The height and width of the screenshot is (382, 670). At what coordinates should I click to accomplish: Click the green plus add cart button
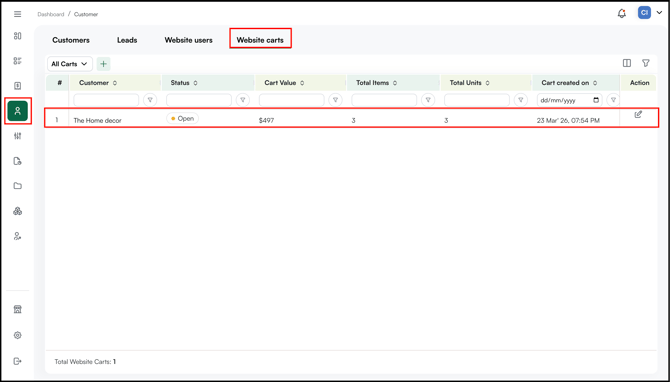[103, 64]
